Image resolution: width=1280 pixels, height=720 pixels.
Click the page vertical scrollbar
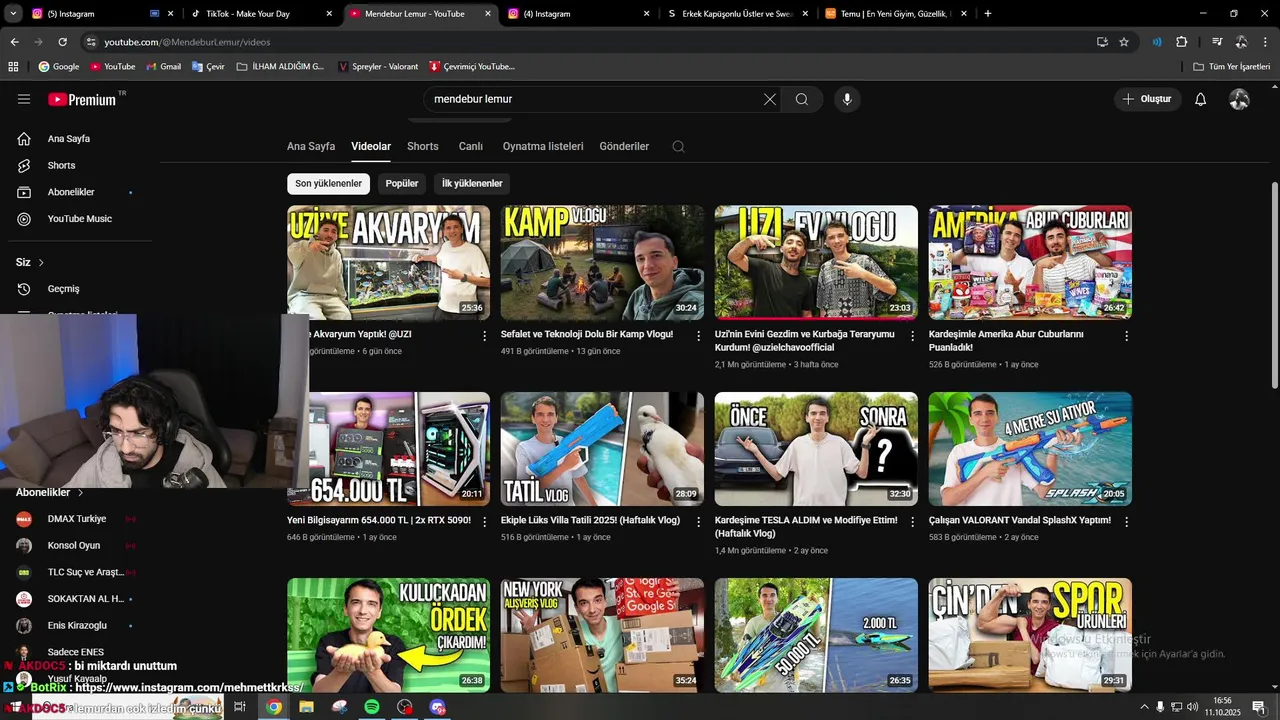(x=1274, y=285)
